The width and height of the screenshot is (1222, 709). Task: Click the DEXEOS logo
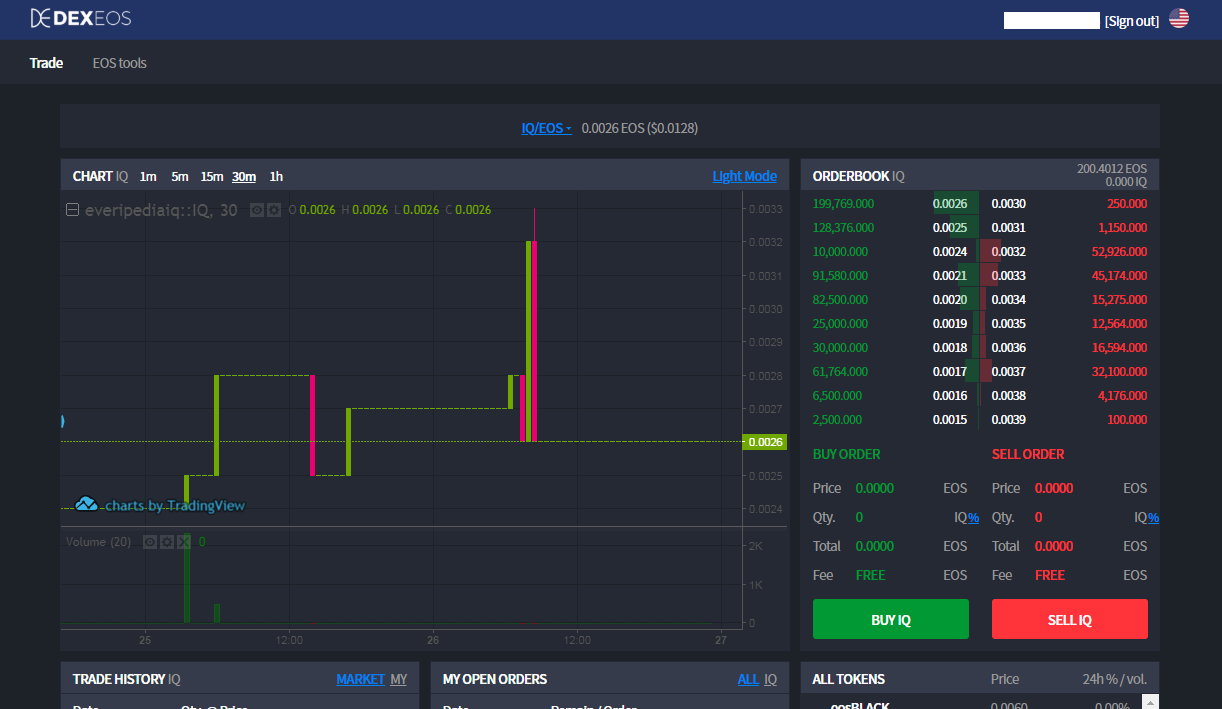(80, 18)
